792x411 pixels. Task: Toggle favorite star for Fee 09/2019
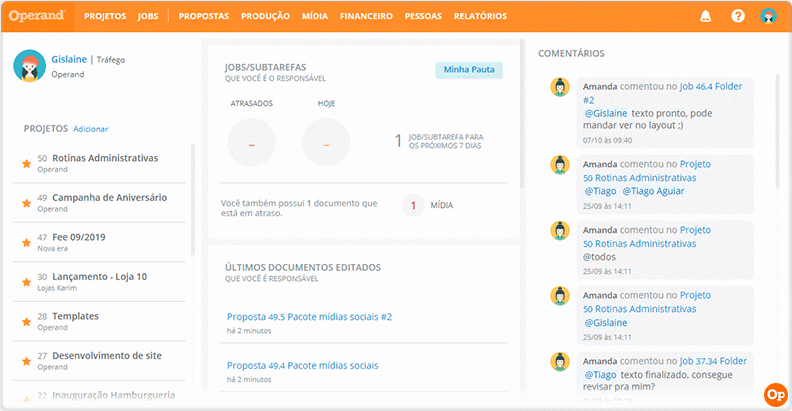coord(26,243)
